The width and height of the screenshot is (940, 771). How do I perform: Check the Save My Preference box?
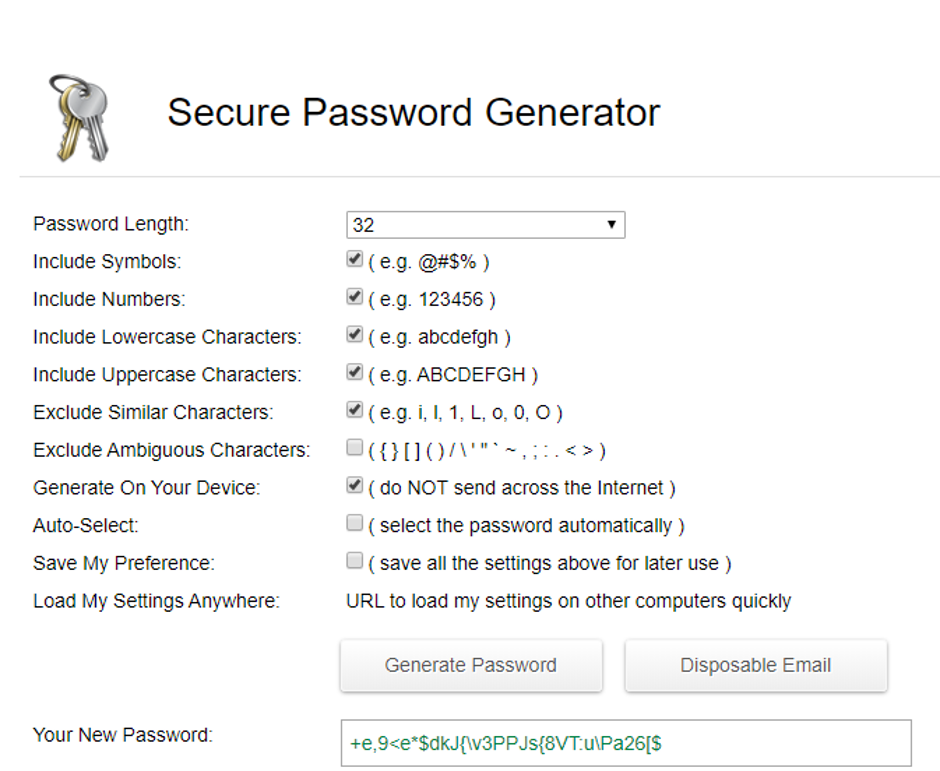[354, 561]
